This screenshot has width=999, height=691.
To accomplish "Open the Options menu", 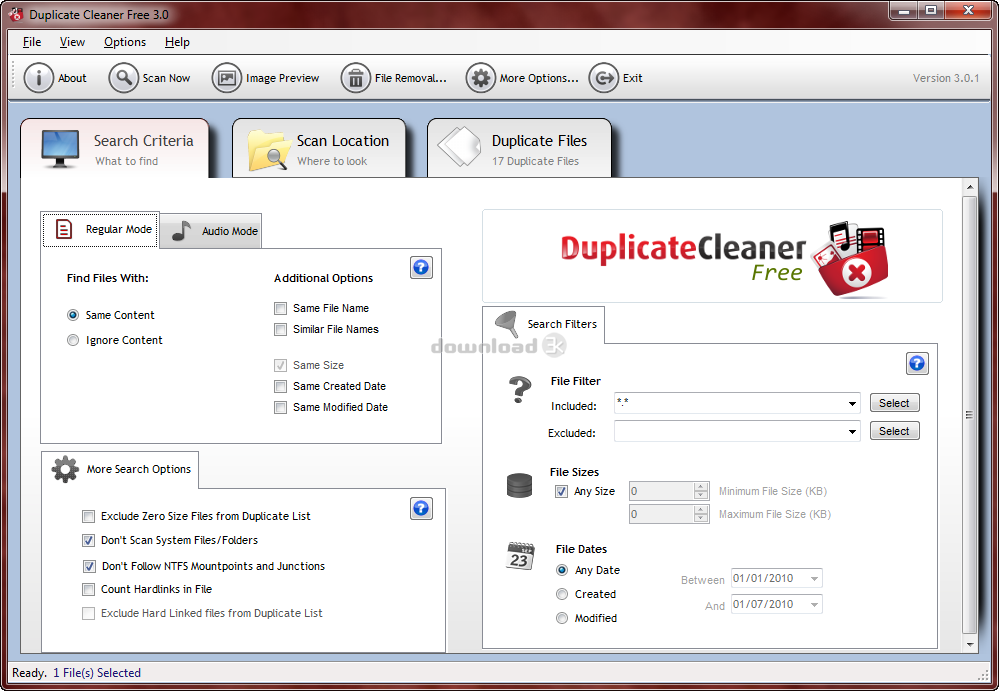I will (x=125, y=42).
